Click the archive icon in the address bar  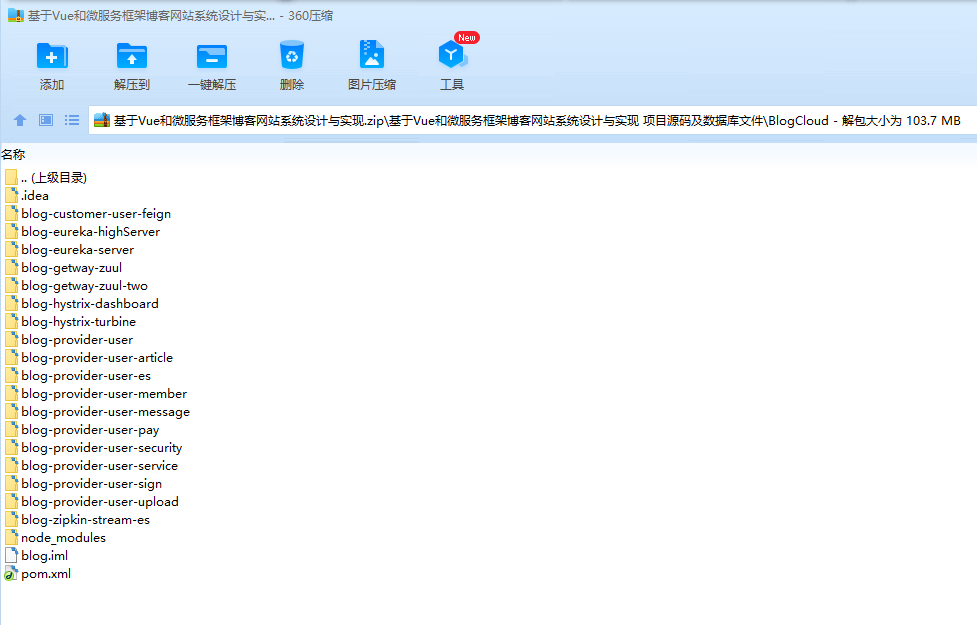click(102, 120)
